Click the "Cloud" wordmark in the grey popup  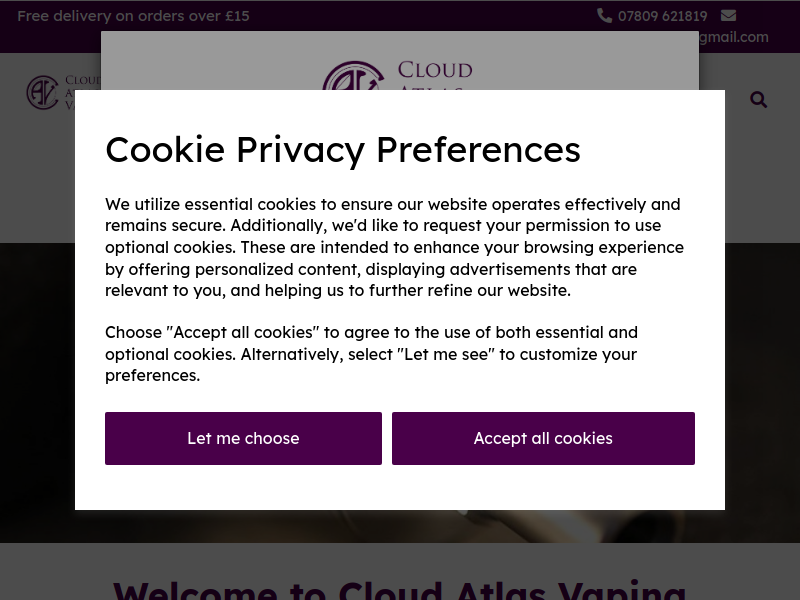tap(435, 70)
